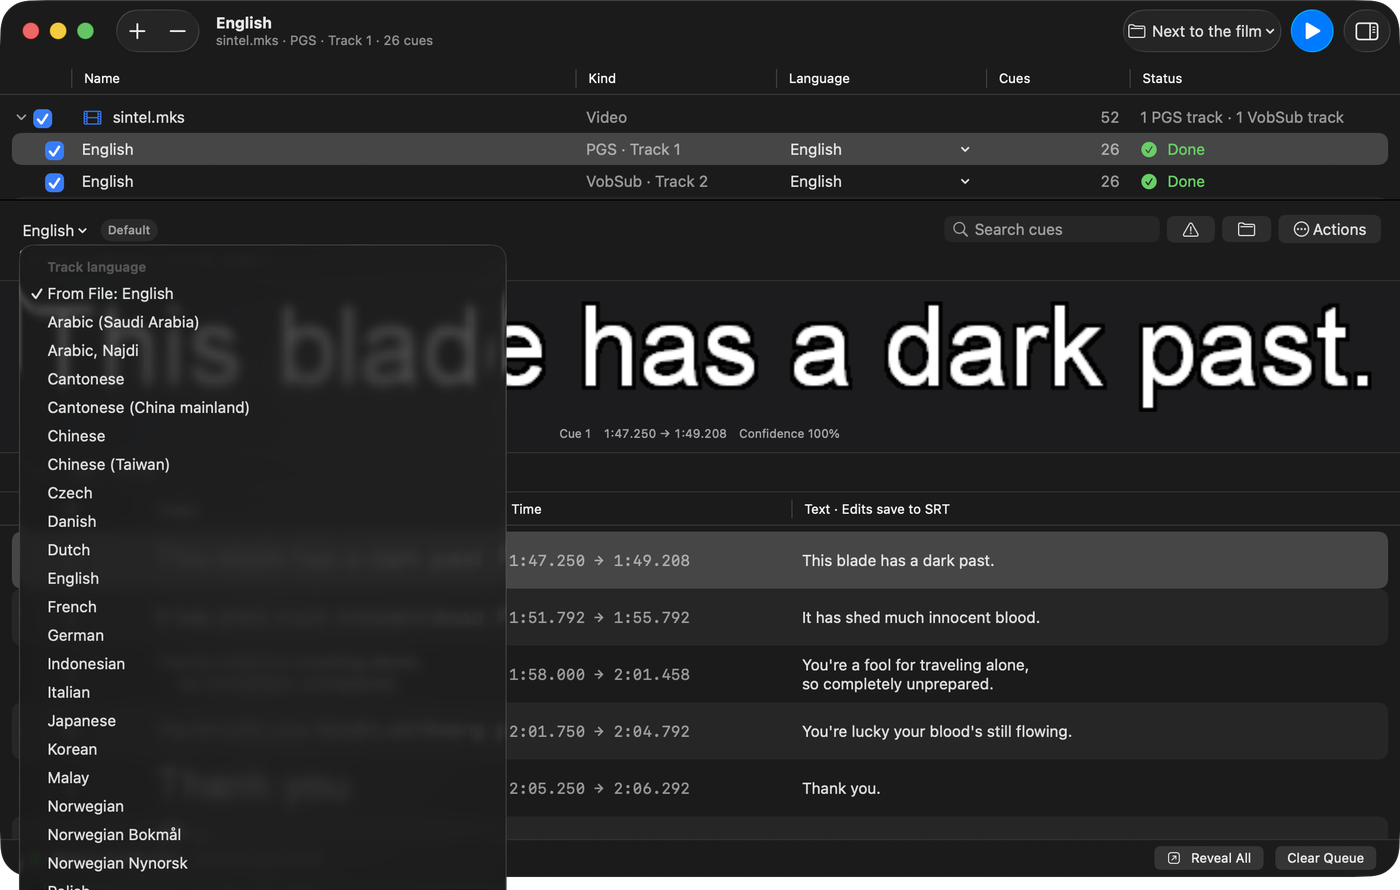Open the warning triangle filter
Viewport: 1400px width, 890px height.
tap(1190, 230)
